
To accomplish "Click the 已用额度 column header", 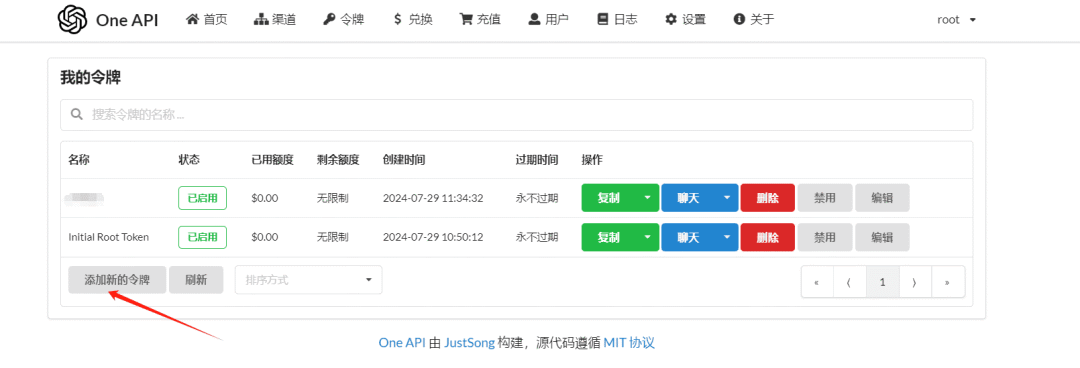I will pos(272,160).
